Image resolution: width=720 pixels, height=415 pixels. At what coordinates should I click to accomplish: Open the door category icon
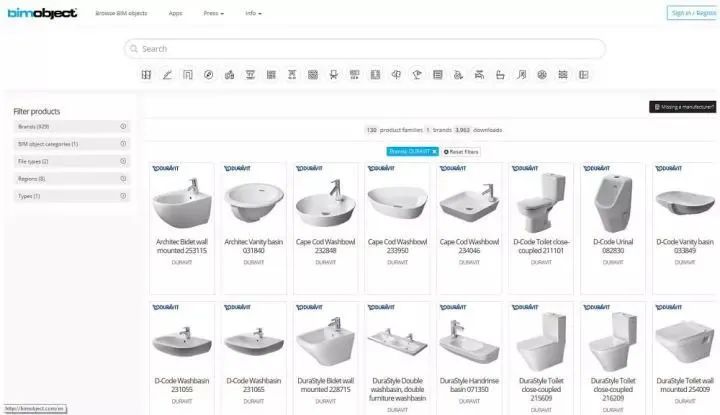(188, 75)
